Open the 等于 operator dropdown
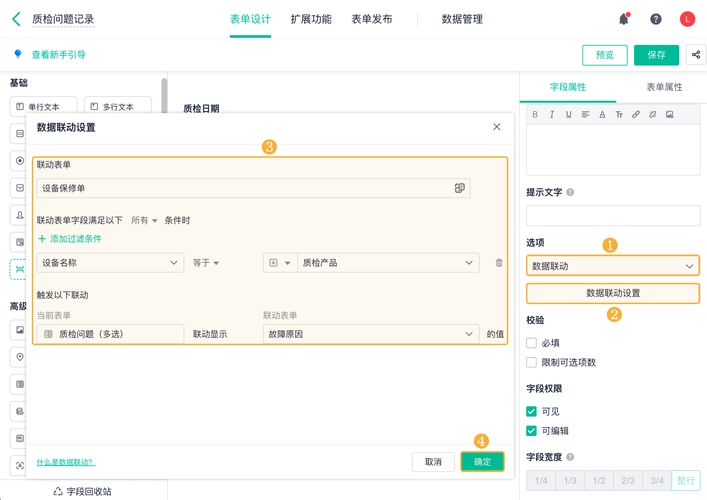This screenshot has width=707, height=500. [206, 262]
